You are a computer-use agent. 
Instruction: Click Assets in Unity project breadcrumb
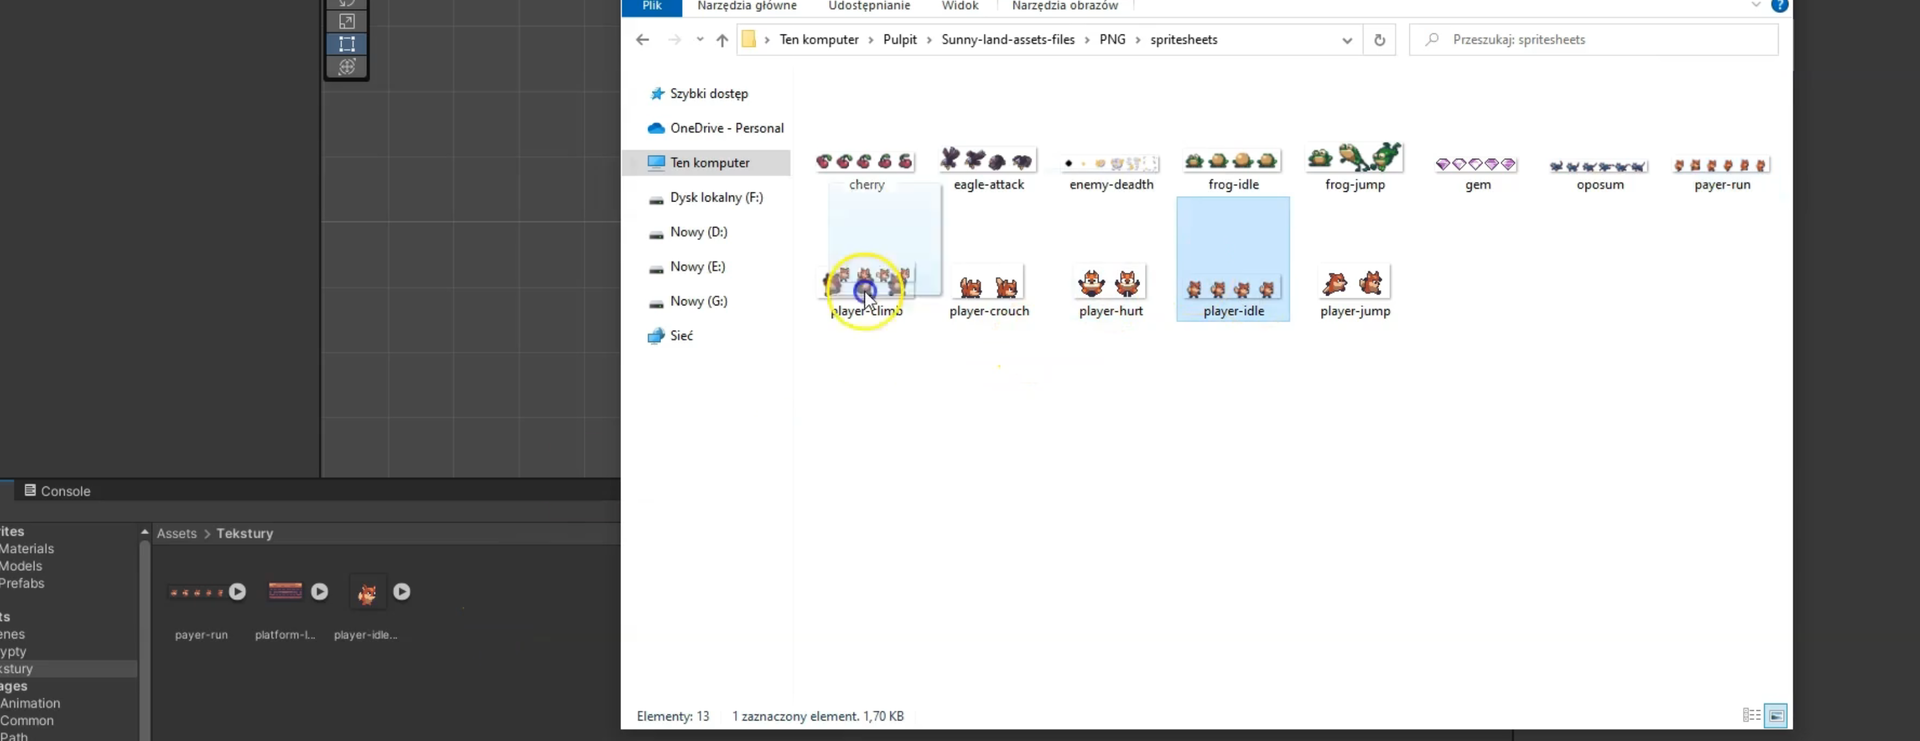[x=177, y=534]
